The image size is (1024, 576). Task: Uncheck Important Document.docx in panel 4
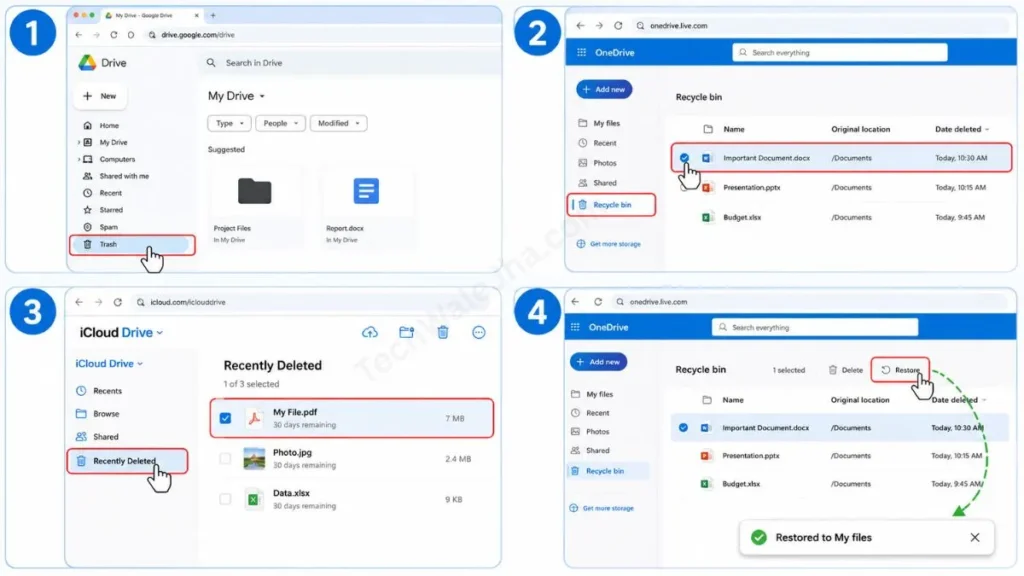[683, 428]
